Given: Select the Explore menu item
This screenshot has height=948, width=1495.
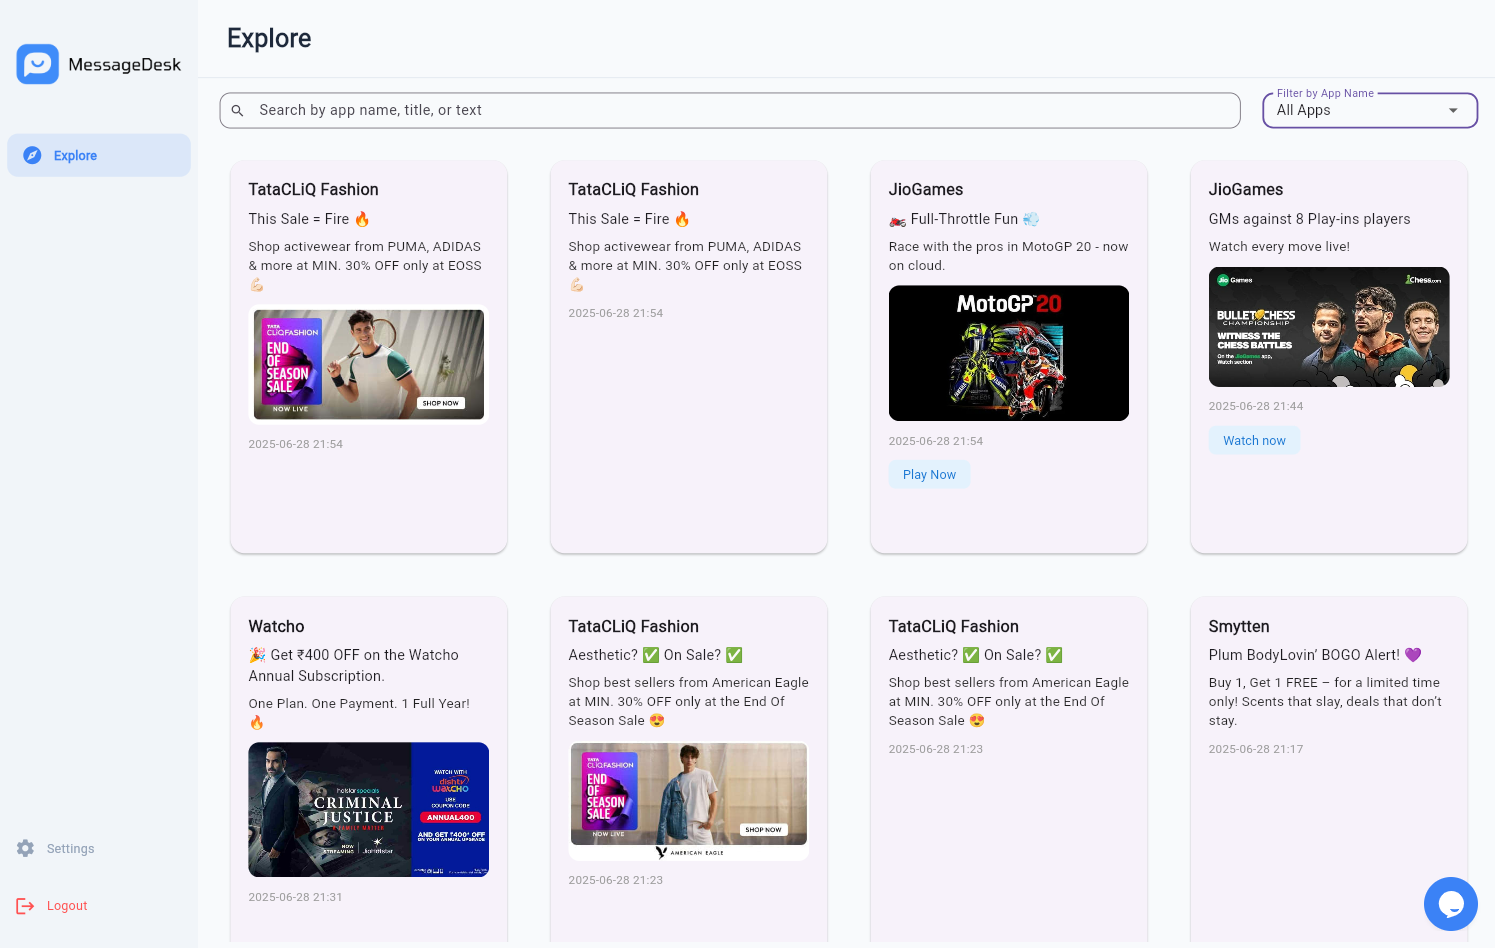Looking at the screenshot, I should point(99,155).
